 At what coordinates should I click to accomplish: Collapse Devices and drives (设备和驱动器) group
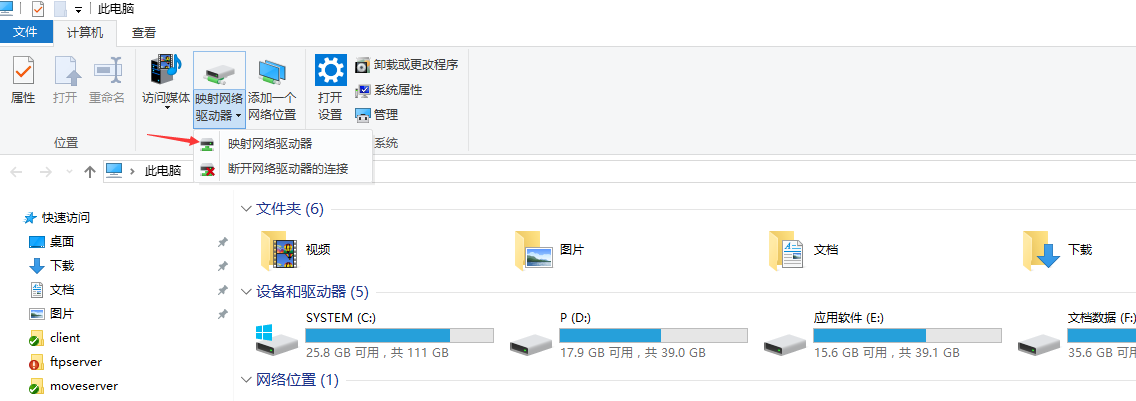246,292
